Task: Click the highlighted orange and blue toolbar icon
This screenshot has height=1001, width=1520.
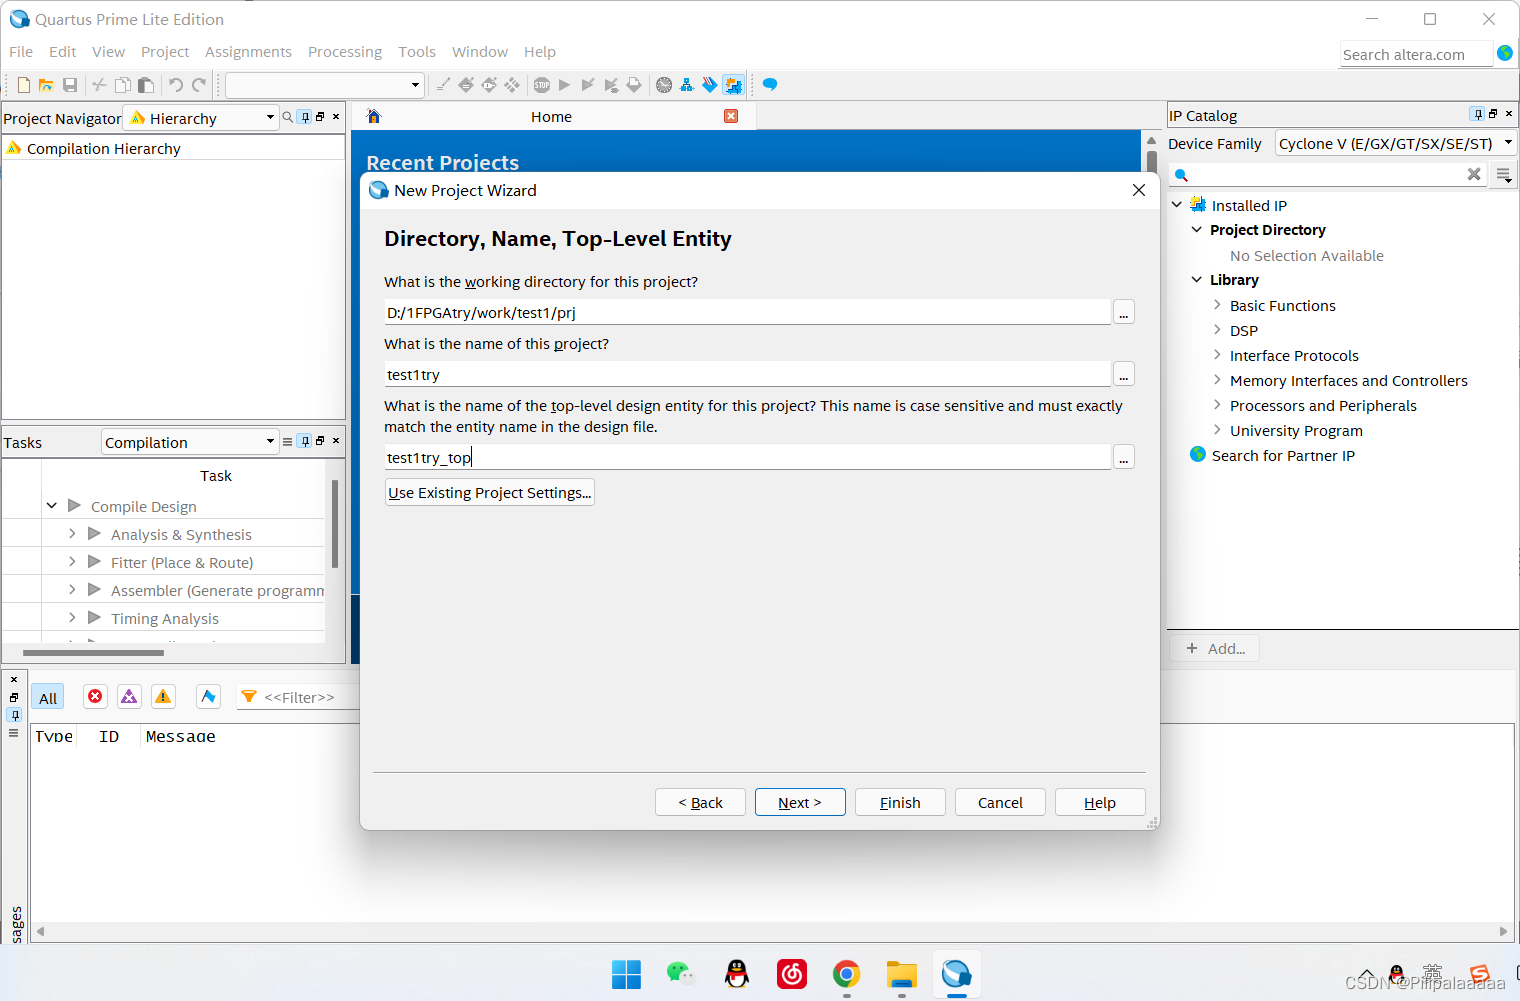Action: pyautogui.click(x=733, y=85)
